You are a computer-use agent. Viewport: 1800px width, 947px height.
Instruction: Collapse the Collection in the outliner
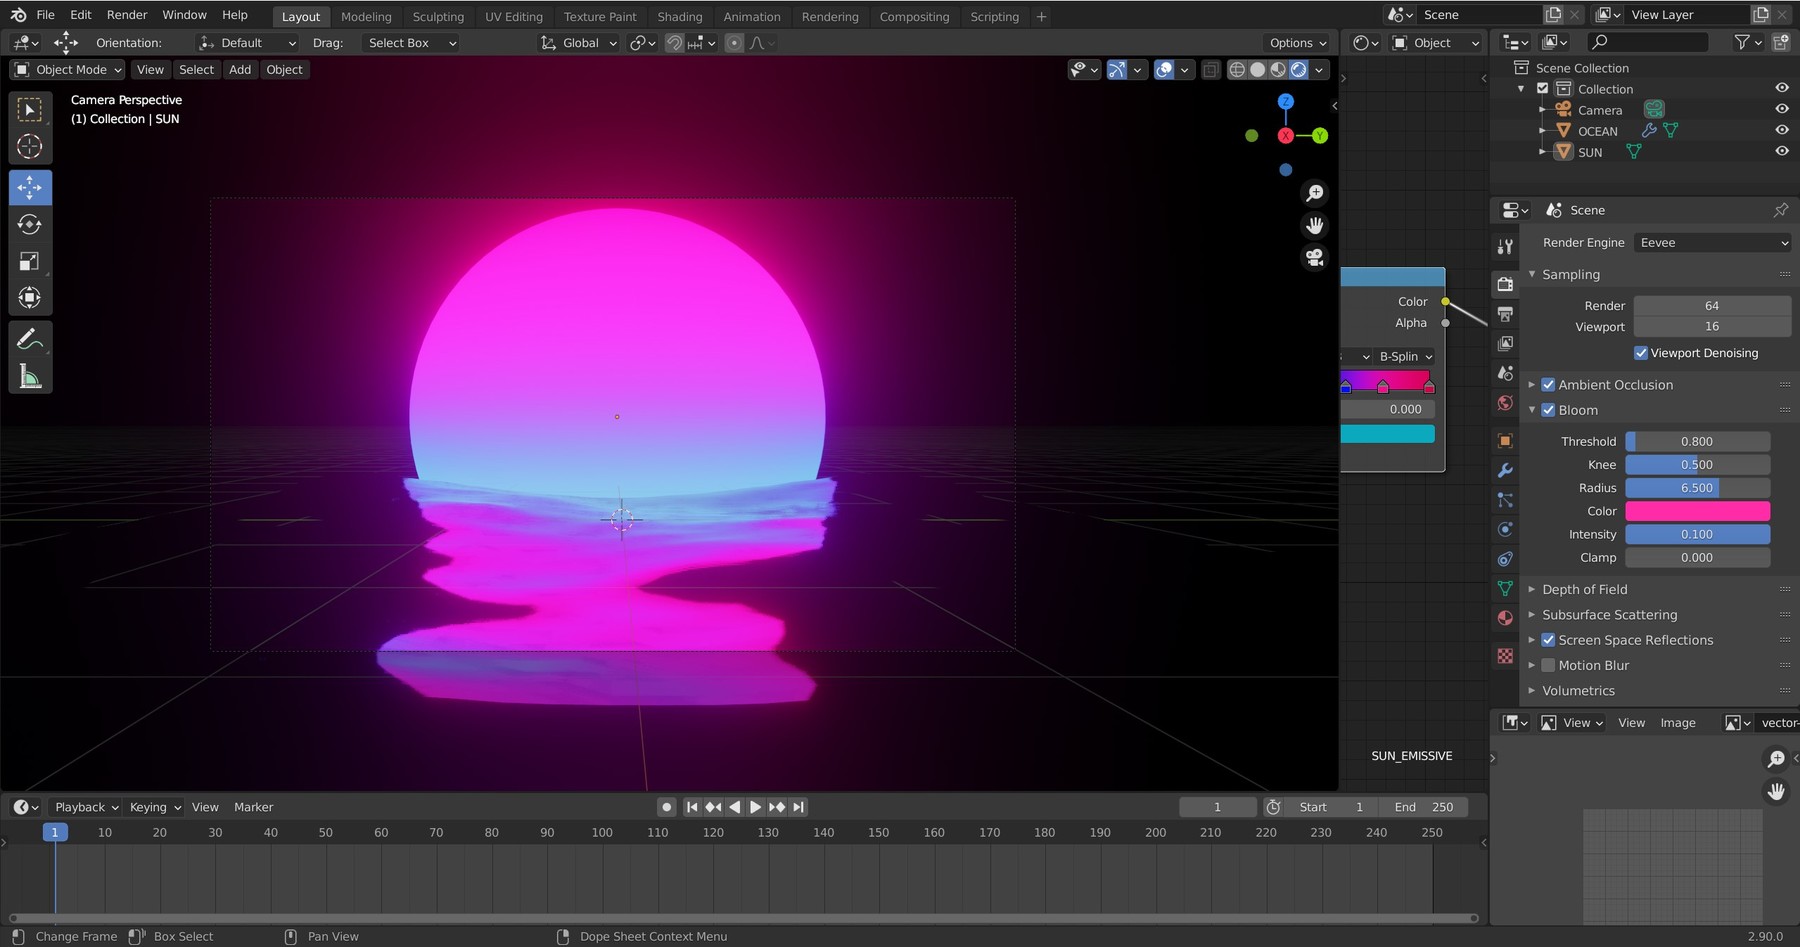[x=1520, y=88]
